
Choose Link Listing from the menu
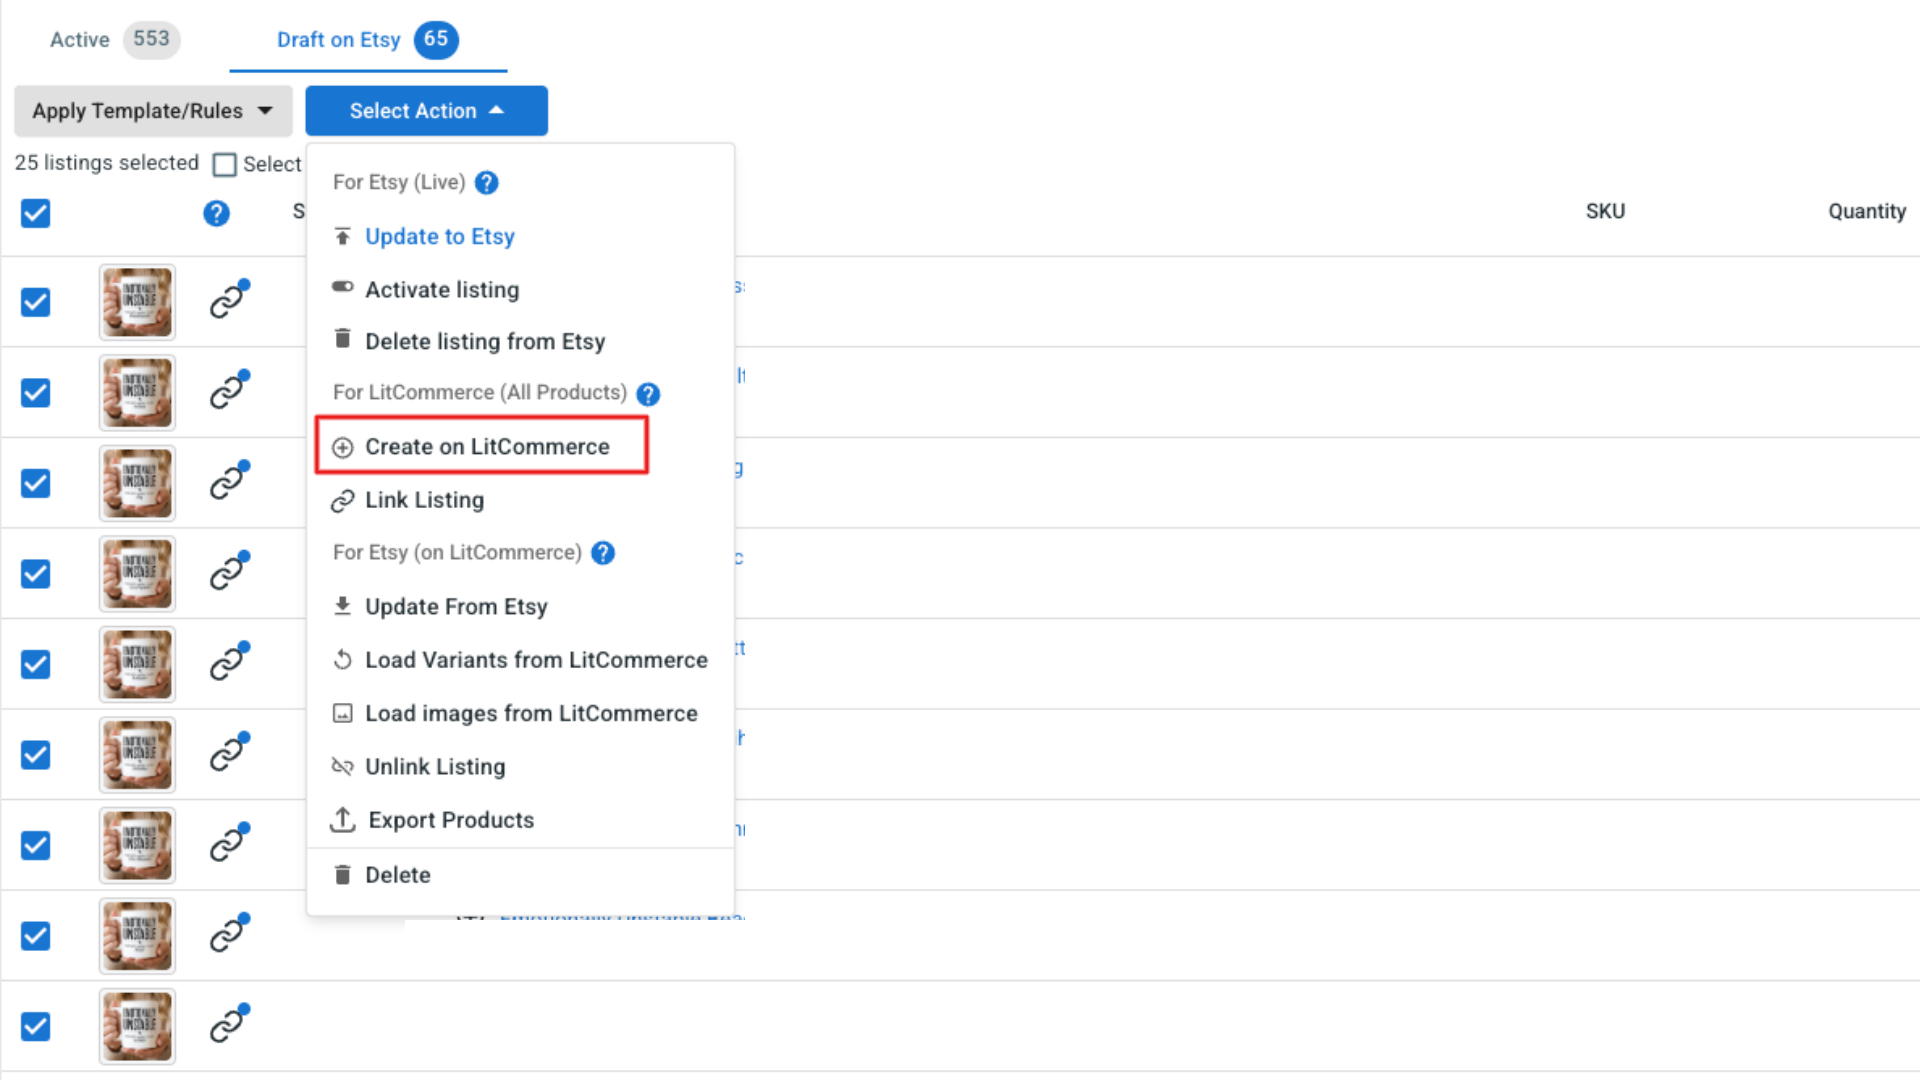click(x=424, y=500)
